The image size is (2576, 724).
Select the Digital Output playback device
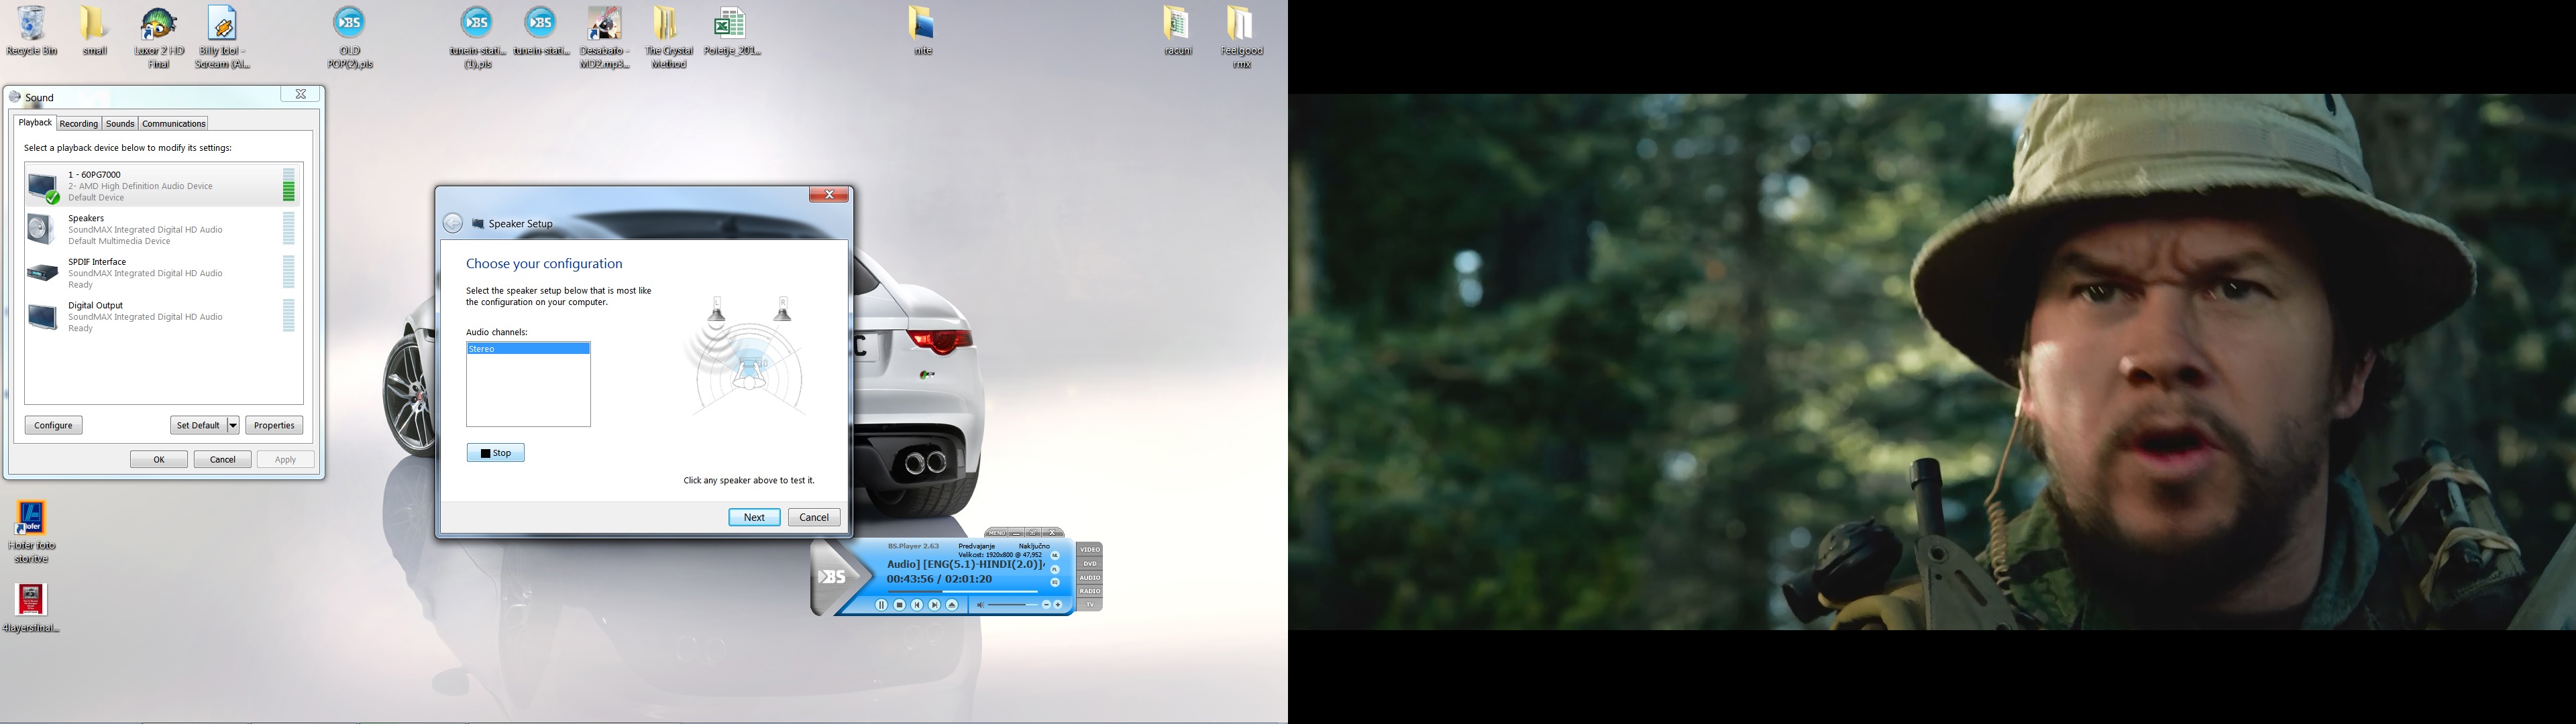[x=163, y=316]
